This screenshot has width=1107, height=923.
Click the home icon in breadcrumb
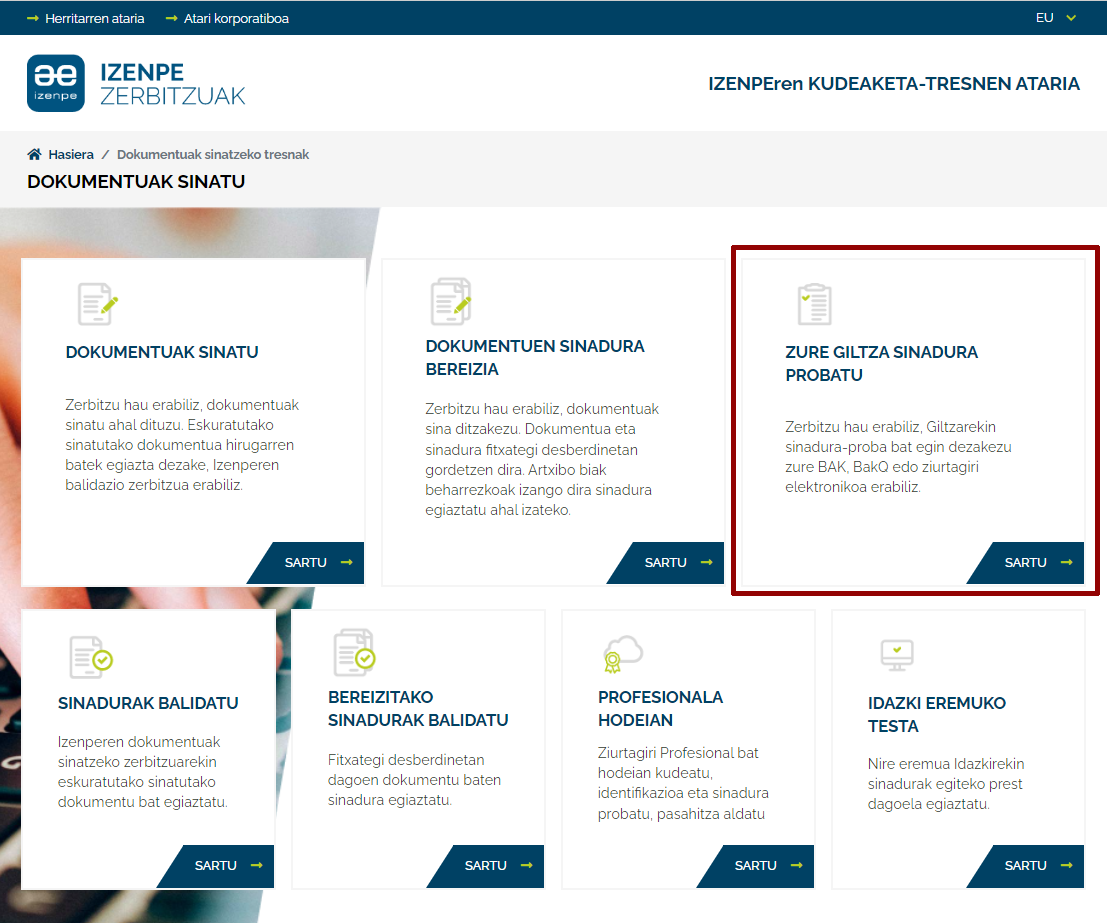35,155
